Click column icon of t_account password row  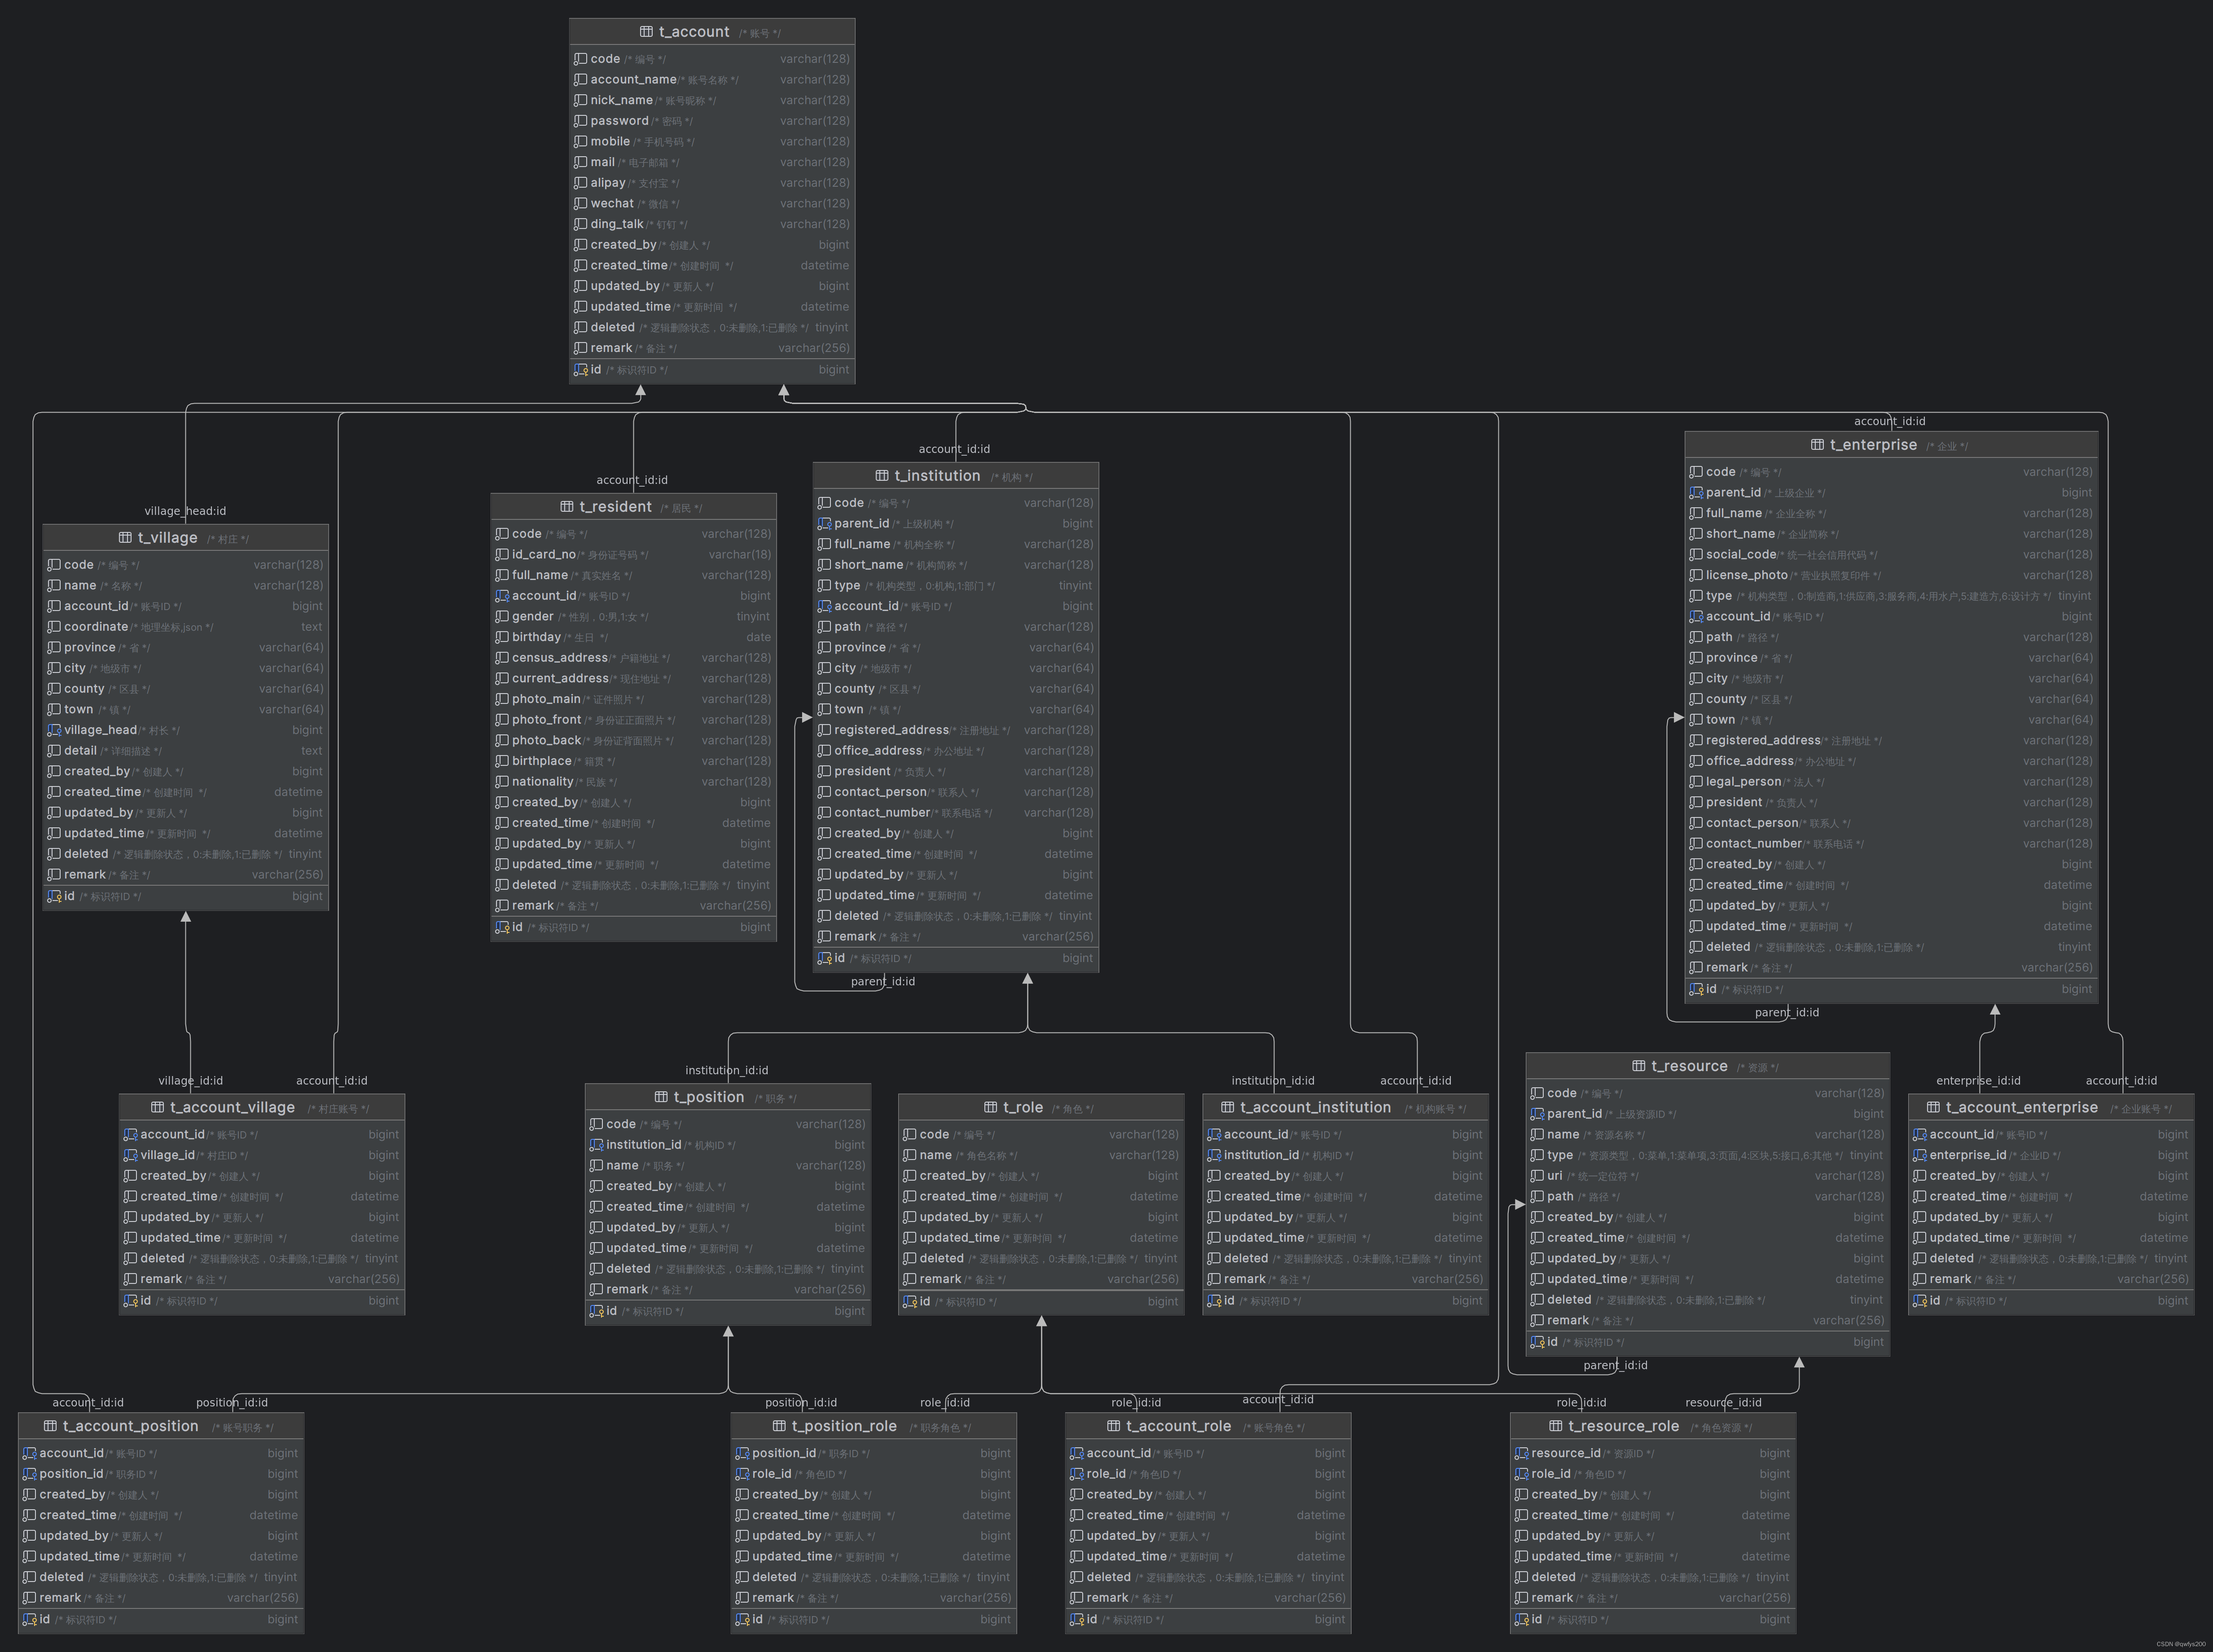pos(580,121)
